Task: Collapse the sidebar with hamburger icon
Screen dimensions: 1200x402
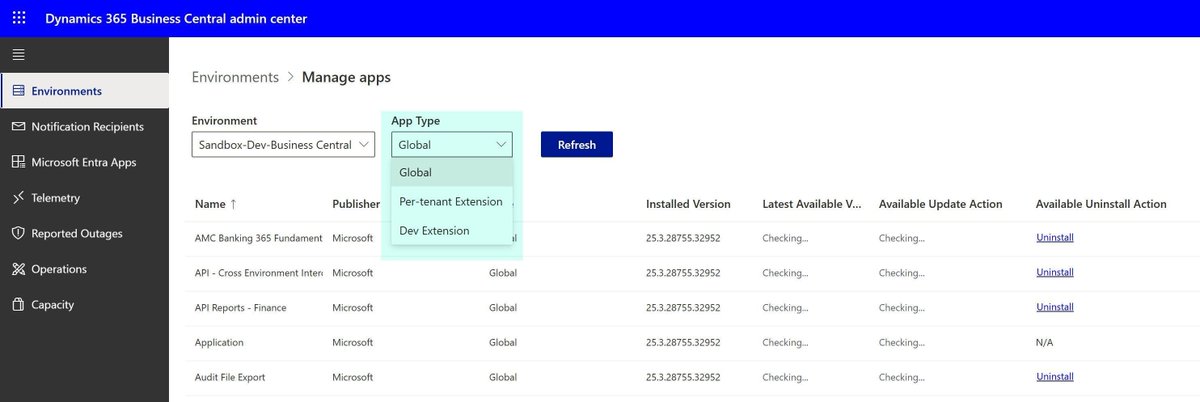Action: [18, 54]
